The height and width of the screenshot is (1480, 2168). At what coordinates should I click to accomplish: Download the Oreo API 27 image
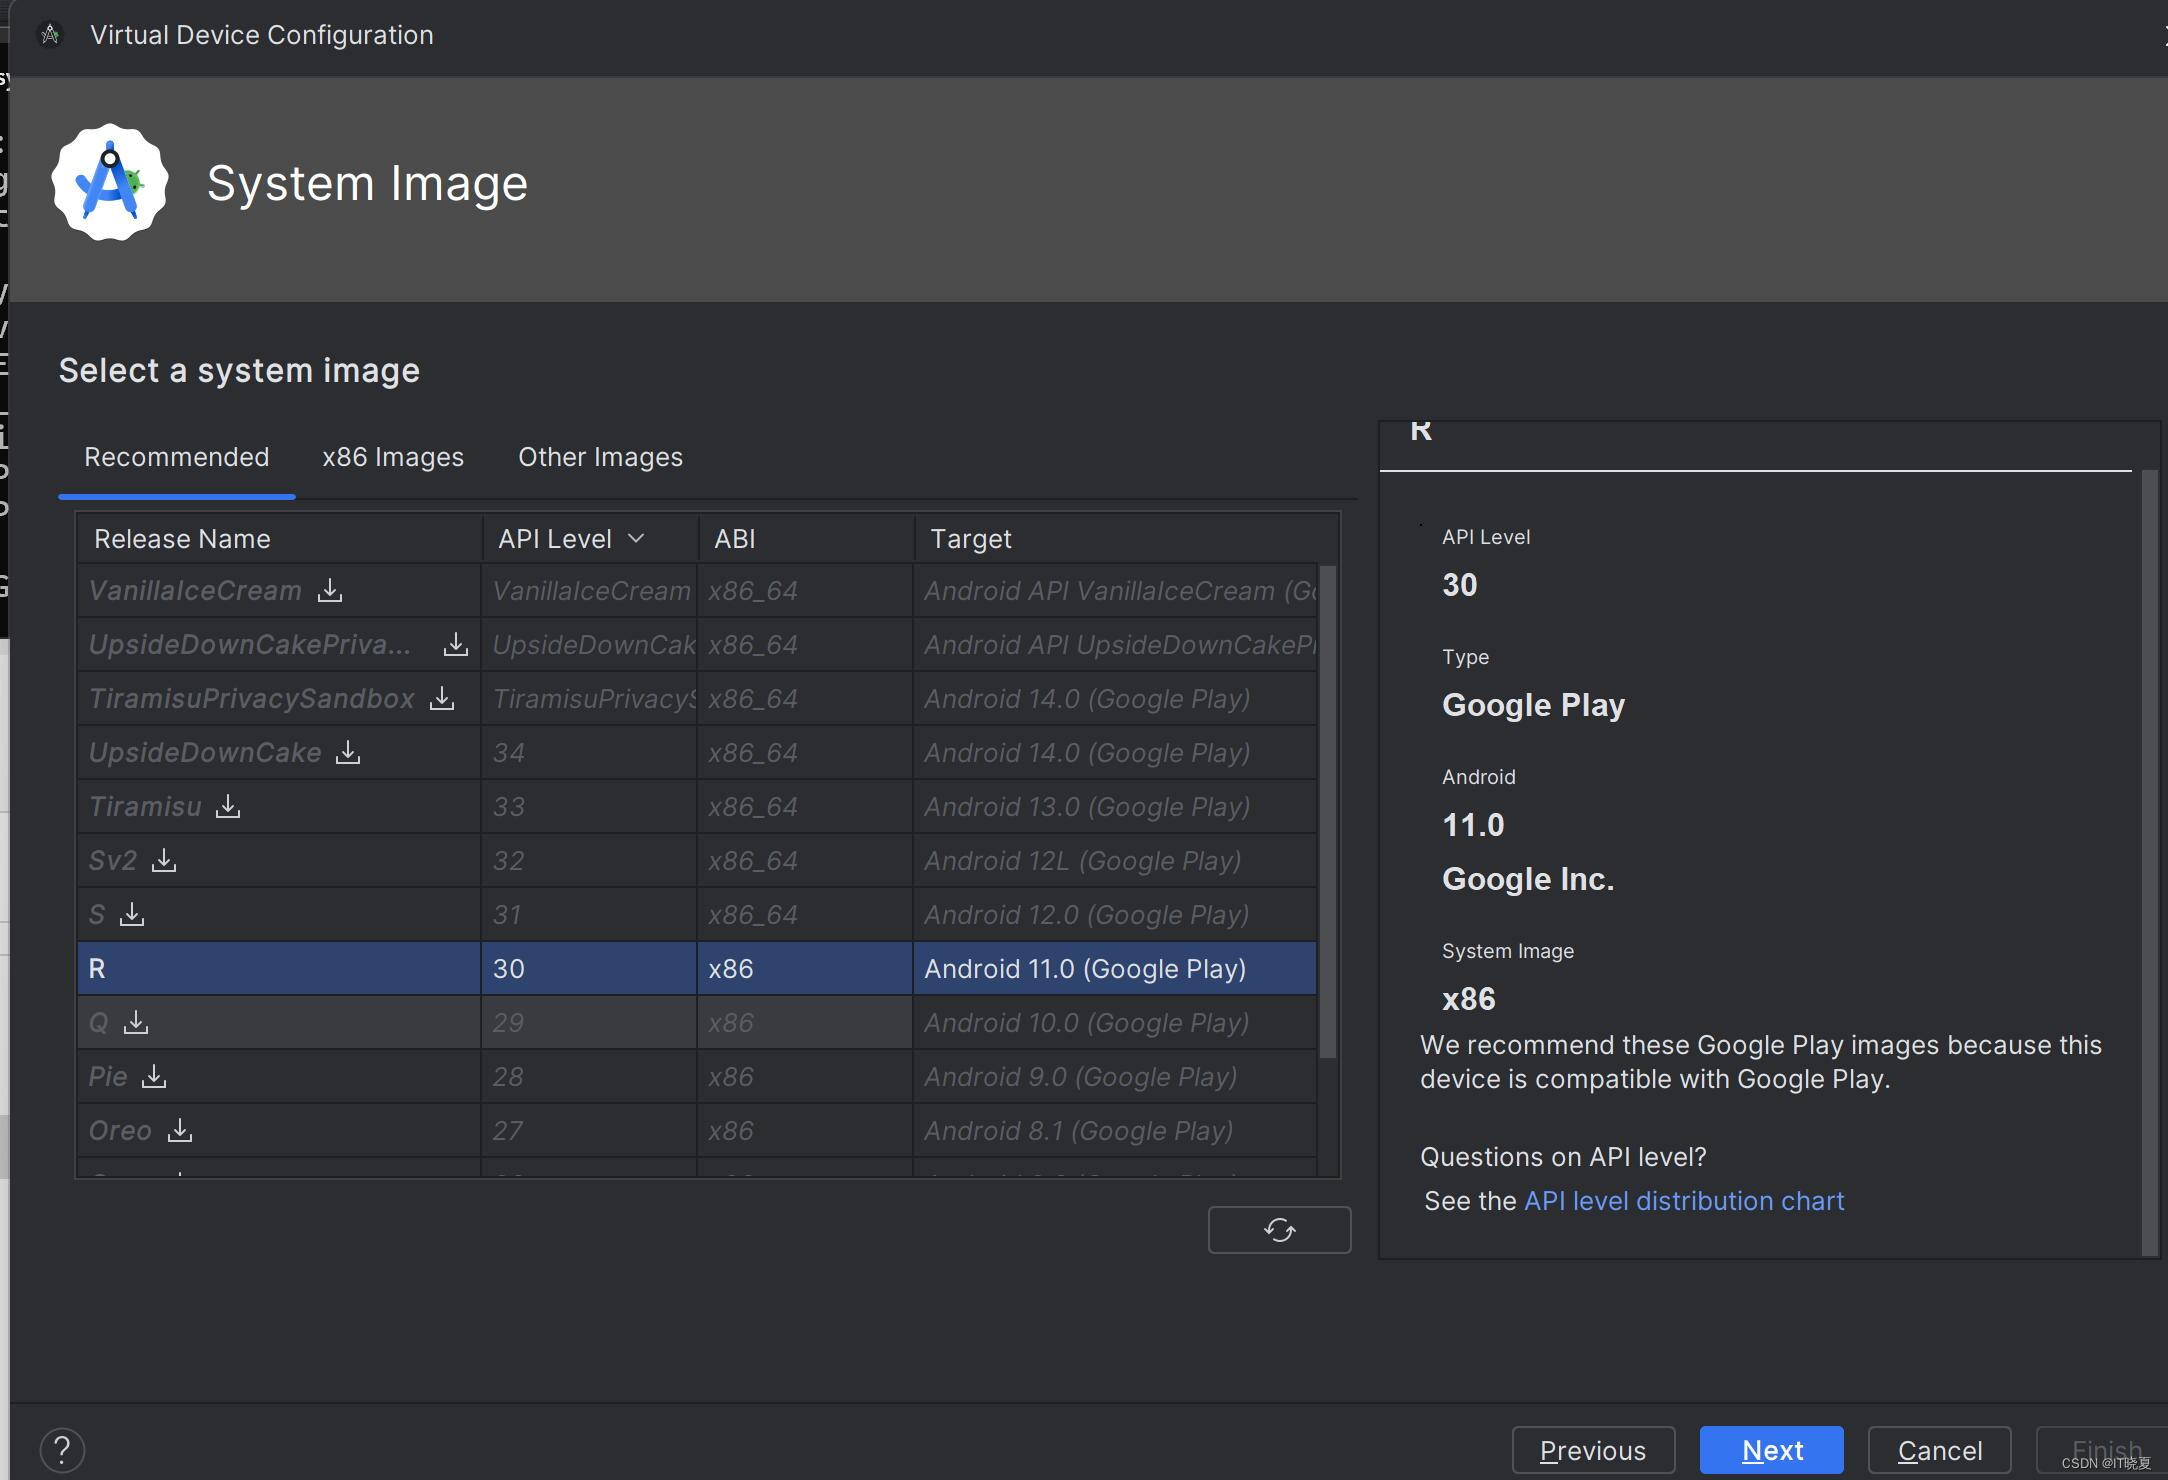pyautogui.click(x=180, y=1131)
